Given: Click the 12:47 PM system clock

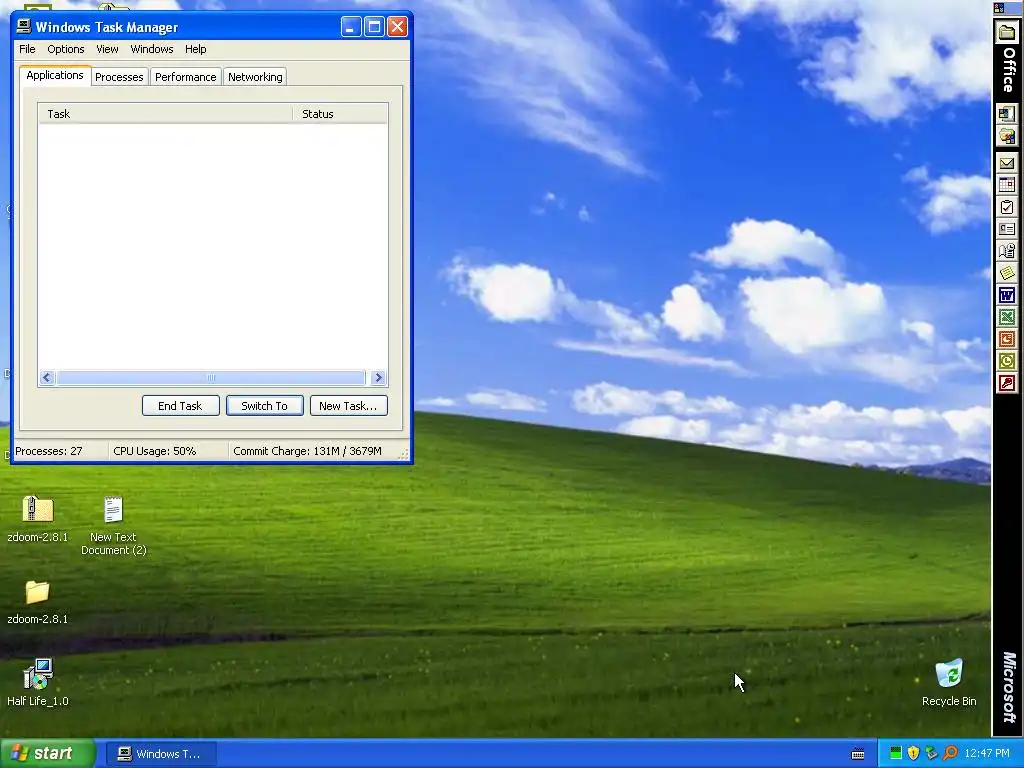Looking at the screenshot, I should 987,753.
